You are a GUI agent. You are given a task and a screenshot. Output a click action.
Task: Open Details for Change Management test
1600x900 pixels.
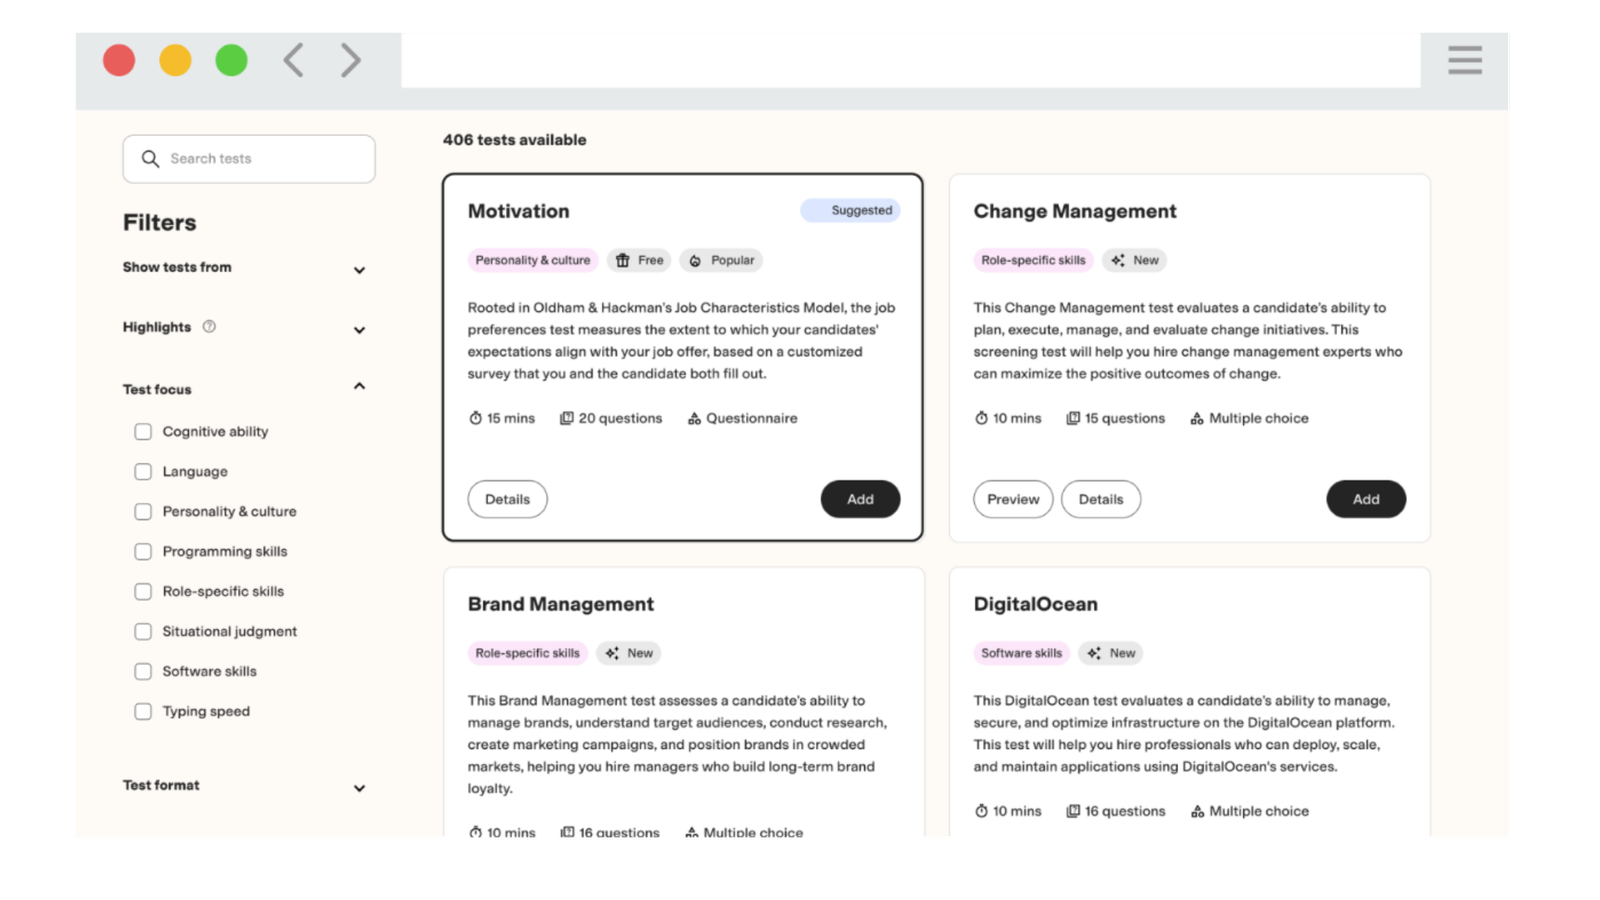tap(1101, 499)
